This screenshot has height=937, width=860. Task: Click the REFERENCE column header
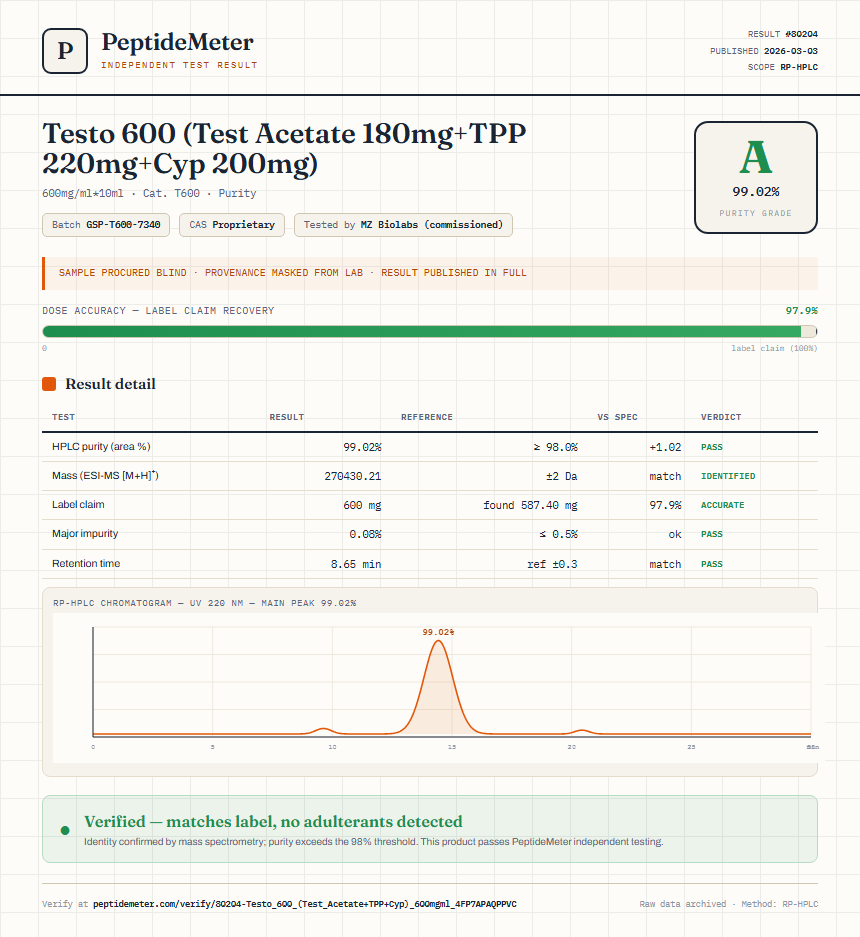tap(427, 417)
